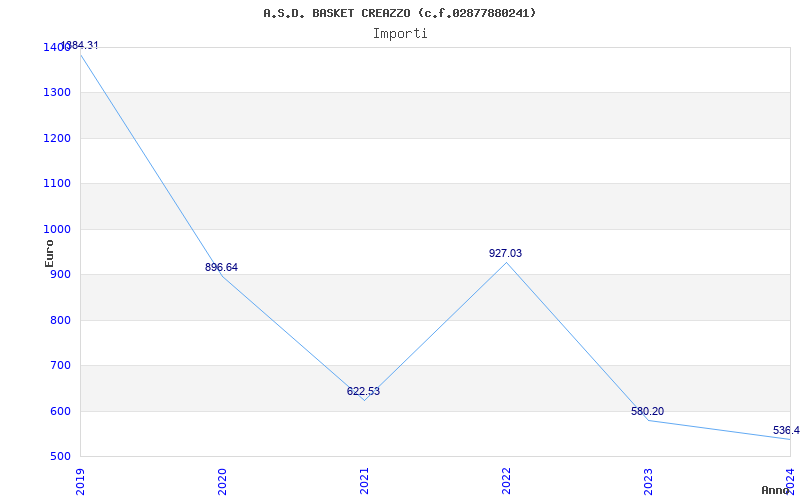Click the 2021 year tick label
The height and width of the screenshot is (500, 800).
tap(364, 481)
